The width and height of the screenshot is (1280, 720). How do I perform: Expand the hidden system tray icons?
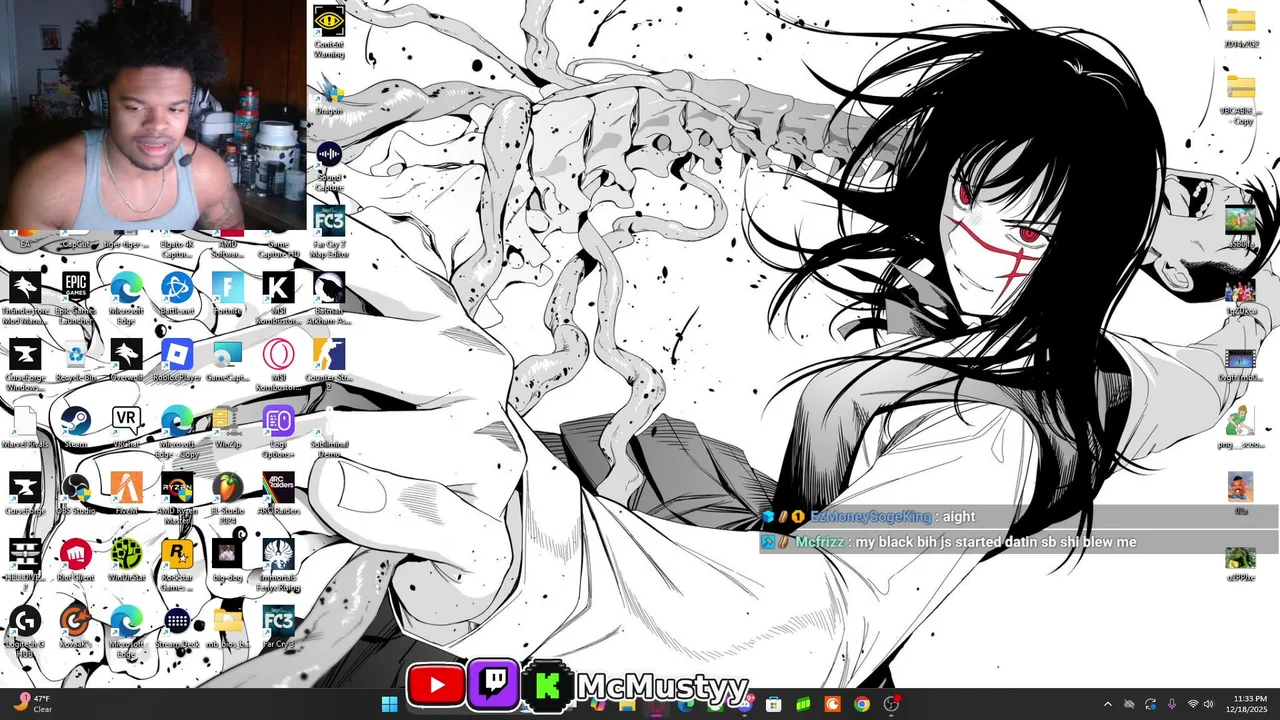coord(1107,704)
